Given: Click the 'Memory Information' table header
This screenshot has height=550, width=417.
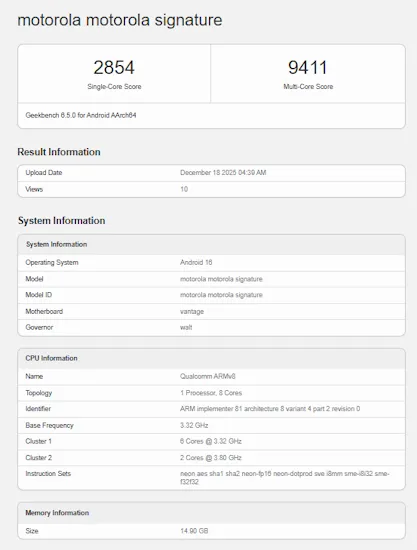Looking at the screenshot, I should point(211,513).
